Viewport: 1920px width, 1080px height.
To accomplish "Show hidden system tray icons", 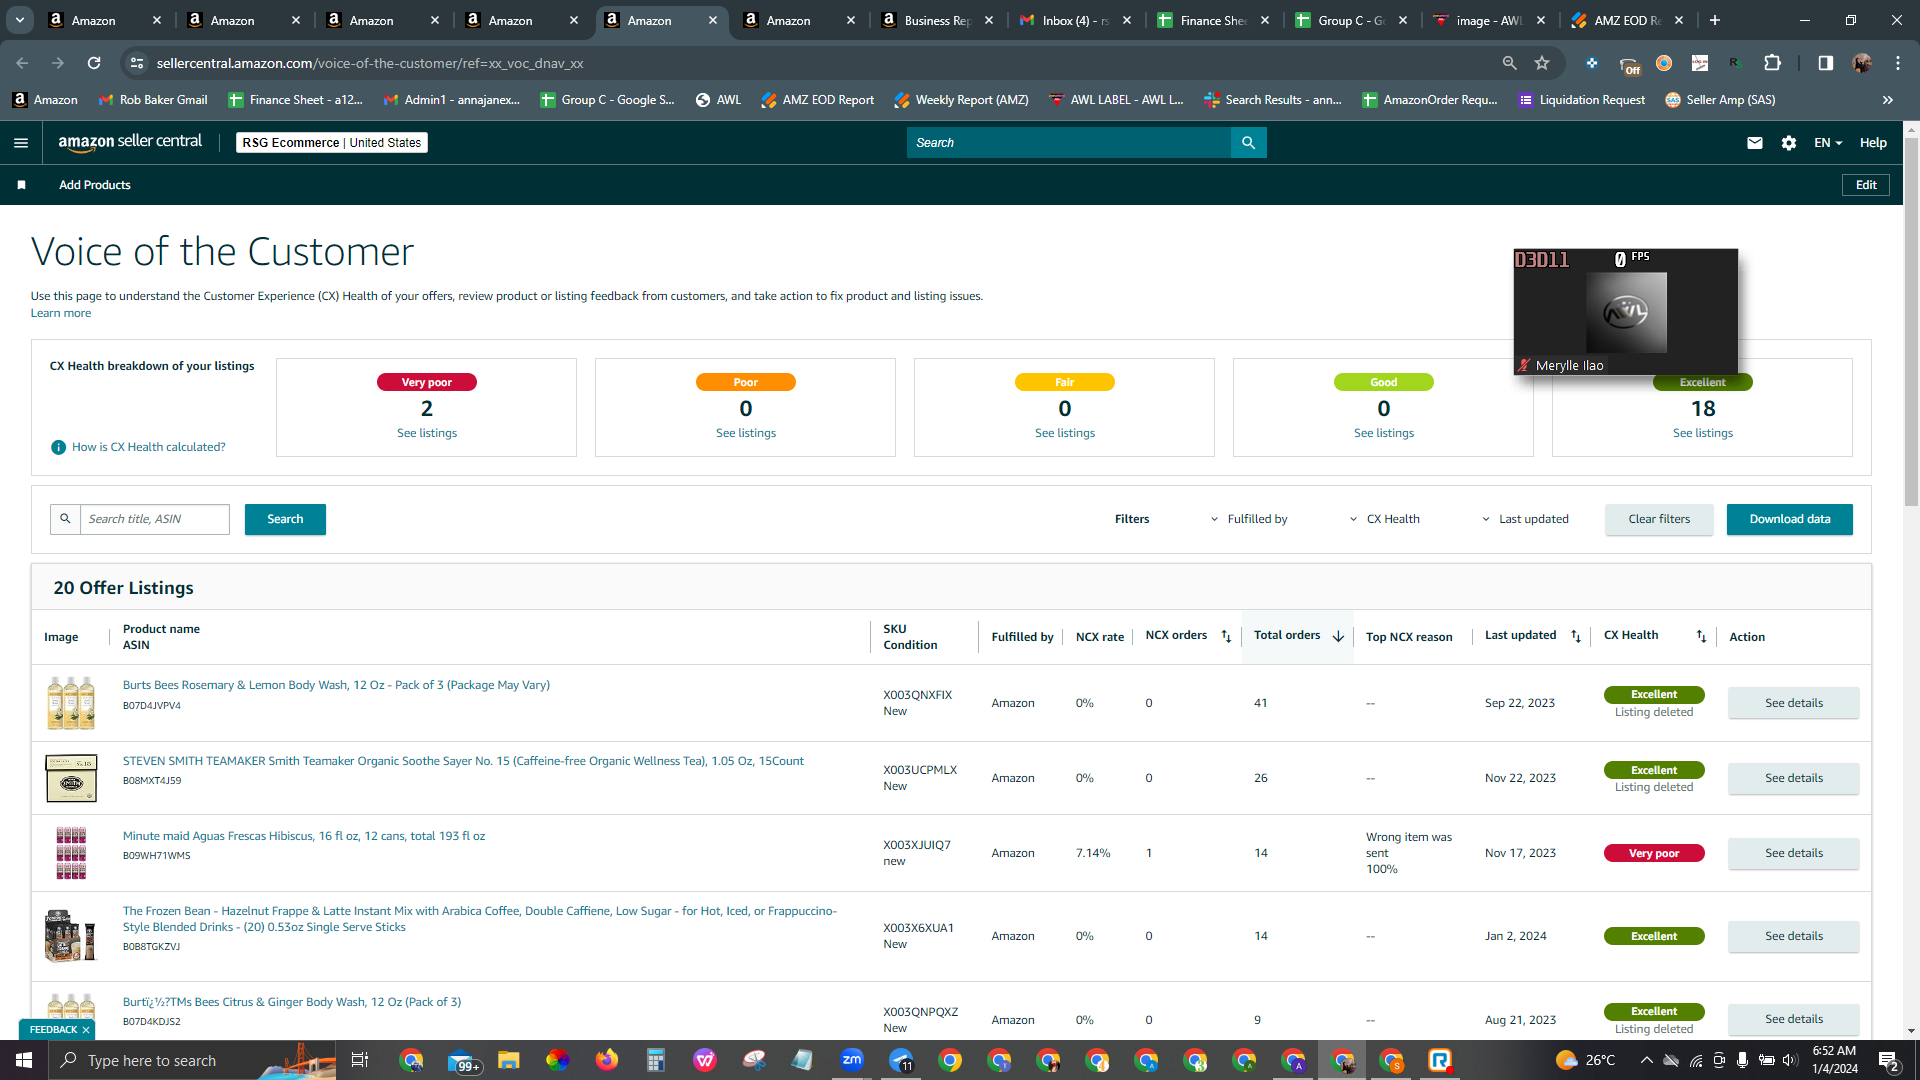I will [x=1646, y=1060].
